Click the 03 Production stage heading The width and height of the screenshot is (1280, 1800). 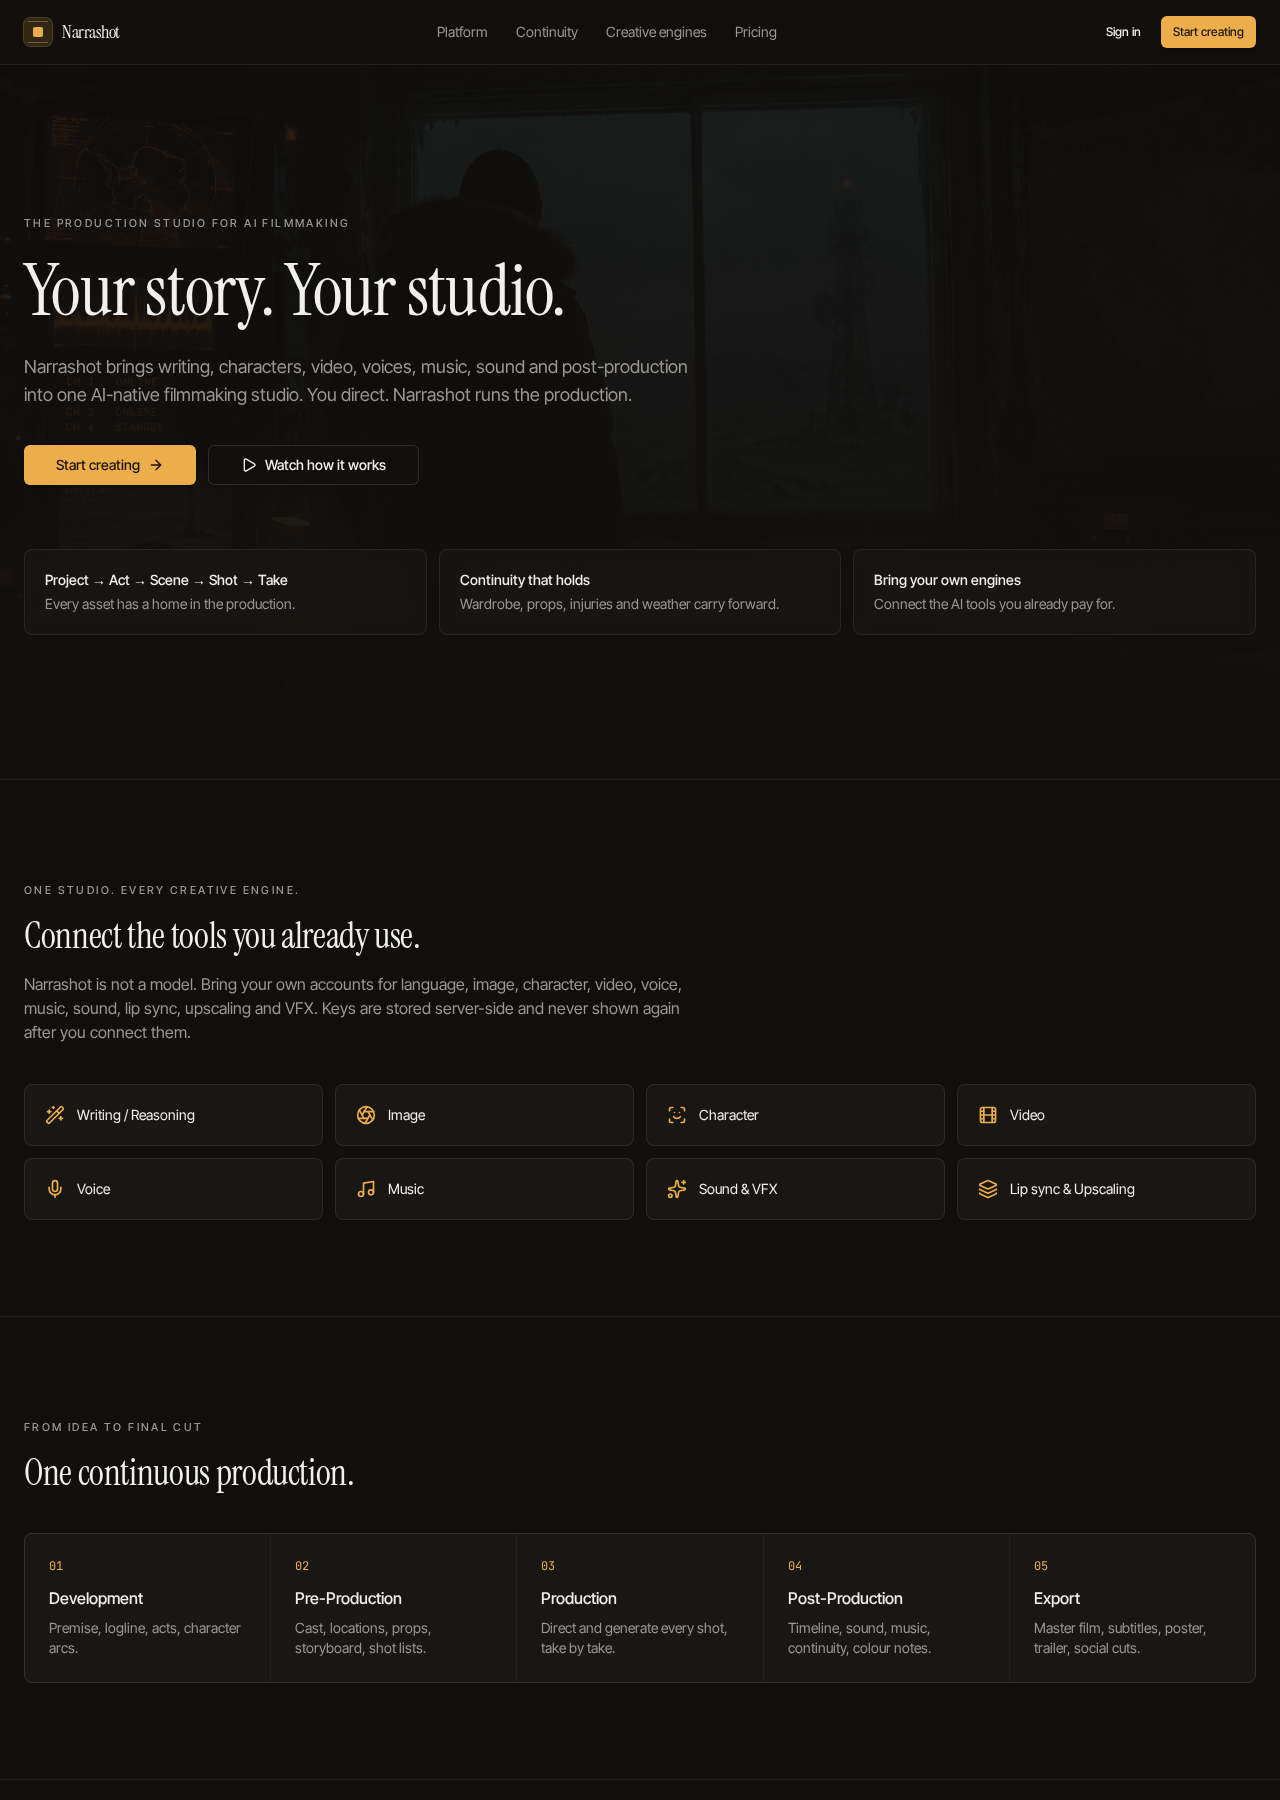point(579,1598)
